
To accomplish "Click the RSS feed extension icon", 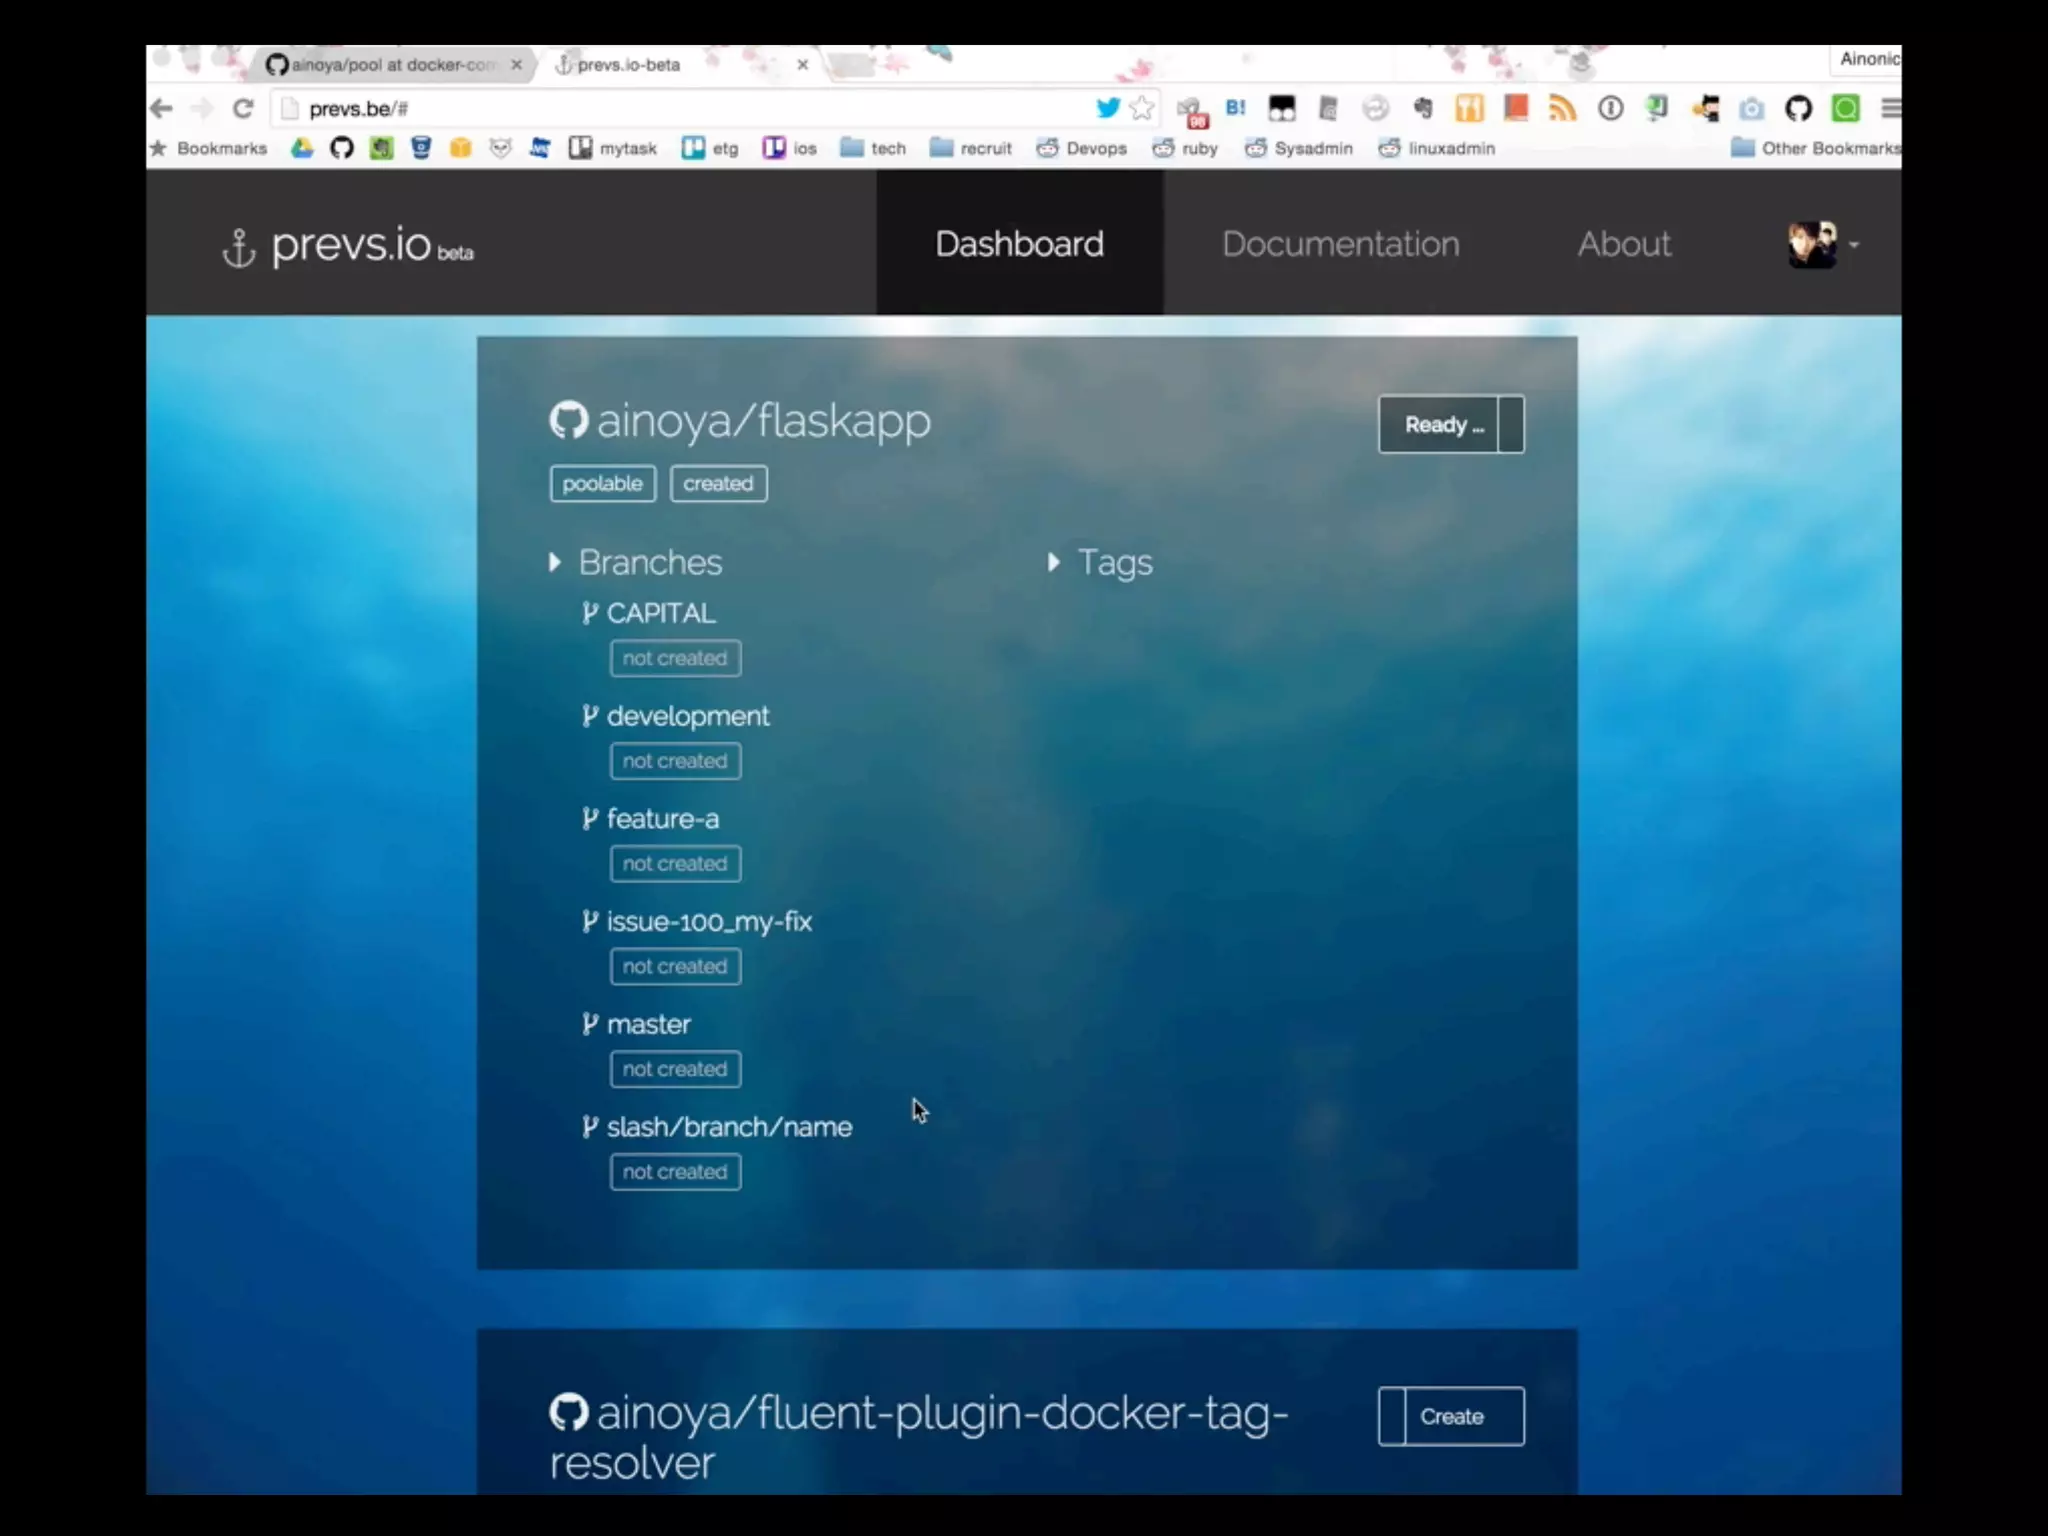I will [x=1562, y=108].
